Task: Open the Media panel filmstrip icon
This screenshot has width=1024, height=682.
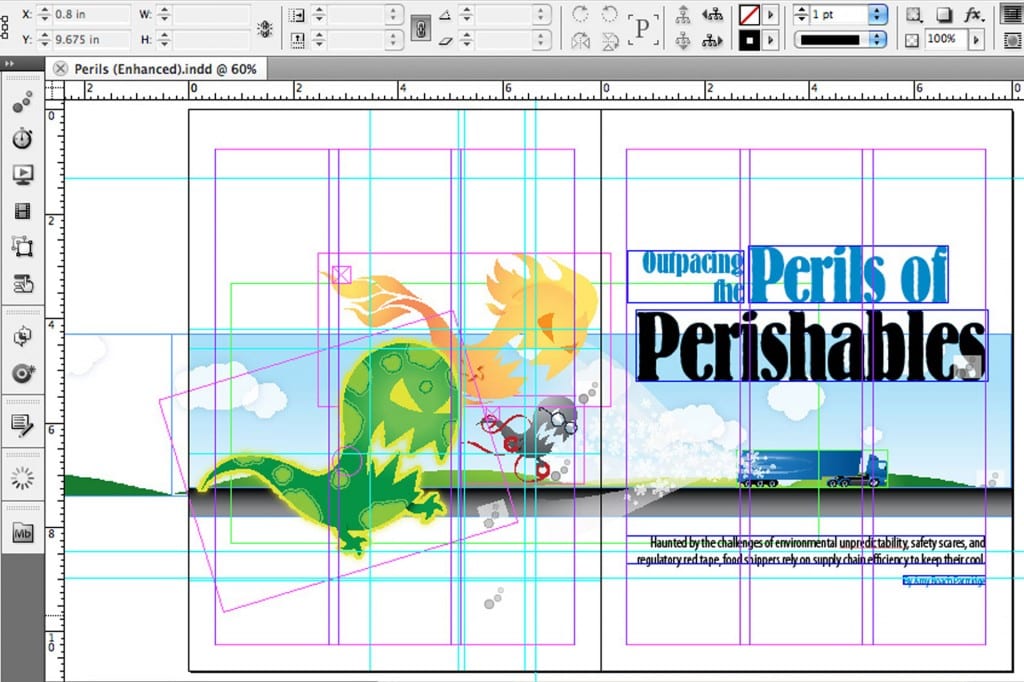Action: [22, 211]
